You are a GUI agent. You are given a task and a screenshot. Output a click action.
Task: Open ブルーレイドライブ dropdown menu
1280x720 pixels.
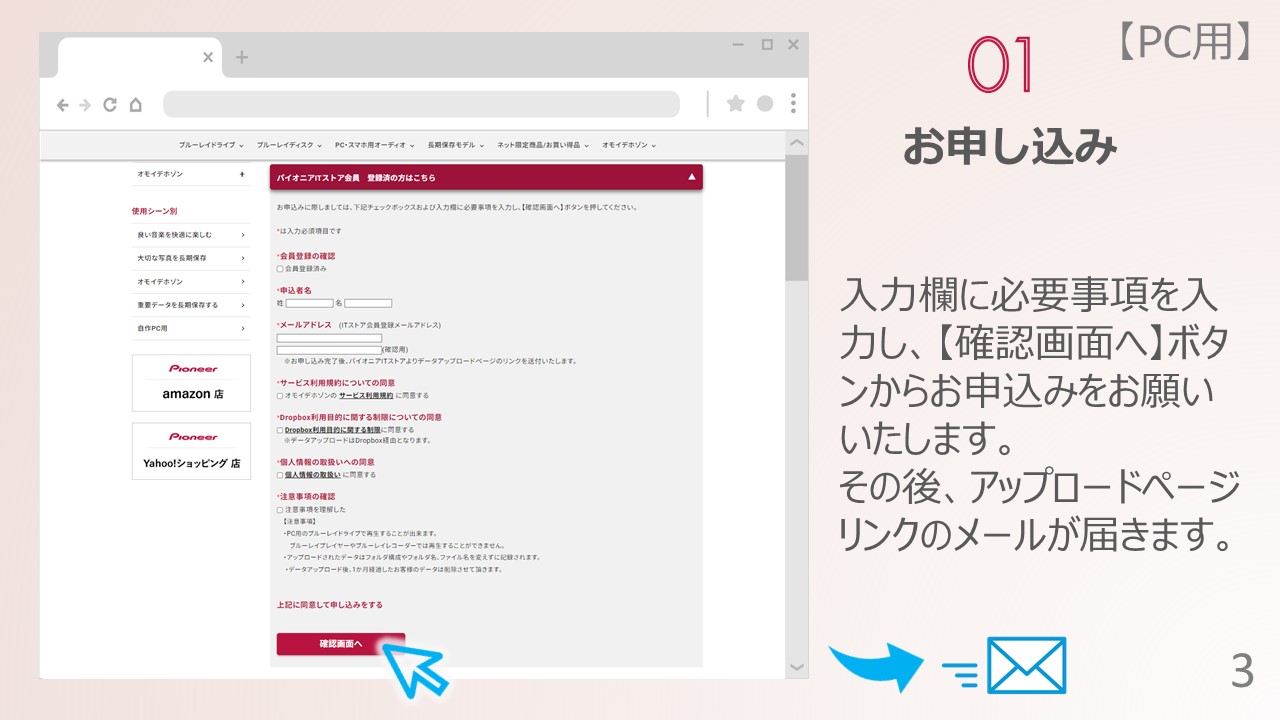pyautogui.click(x=210, y=145)
